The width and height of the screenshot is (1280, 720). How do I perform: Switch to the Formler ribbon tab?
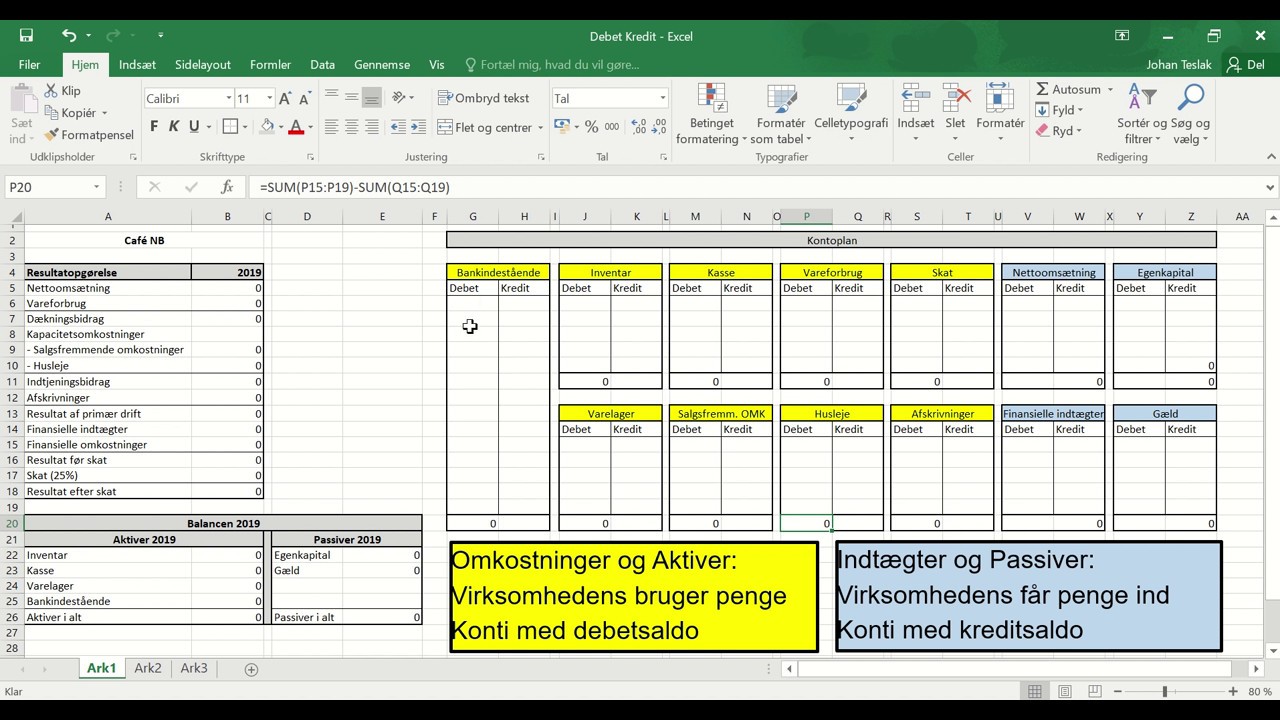270,64
